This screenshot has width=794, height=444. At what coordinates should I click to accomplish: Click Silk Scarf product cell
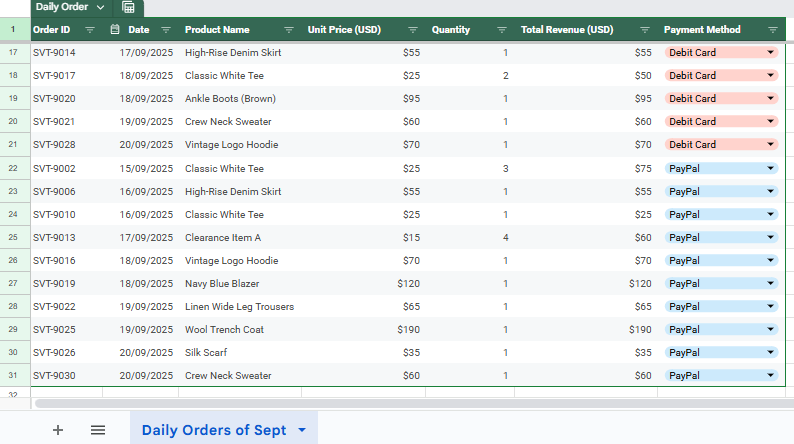240,352
